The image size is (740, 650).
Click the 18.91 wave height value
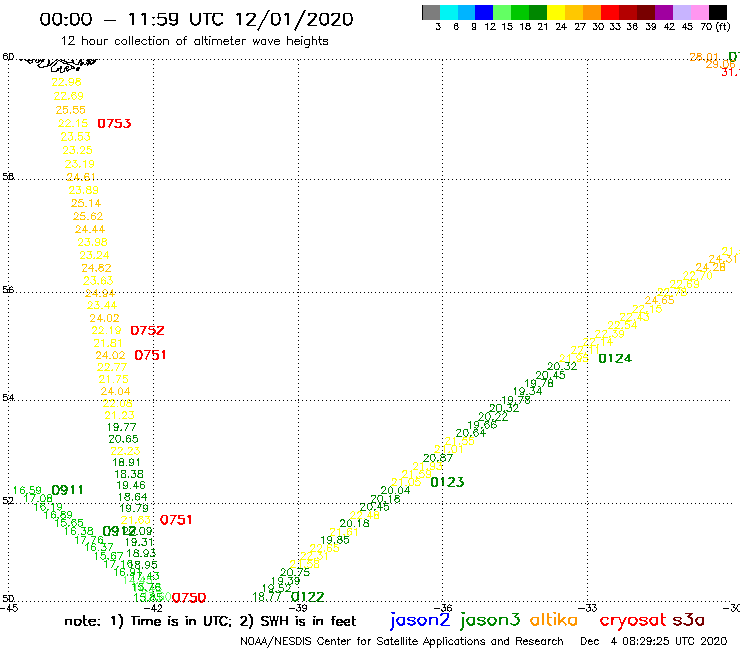126,463
